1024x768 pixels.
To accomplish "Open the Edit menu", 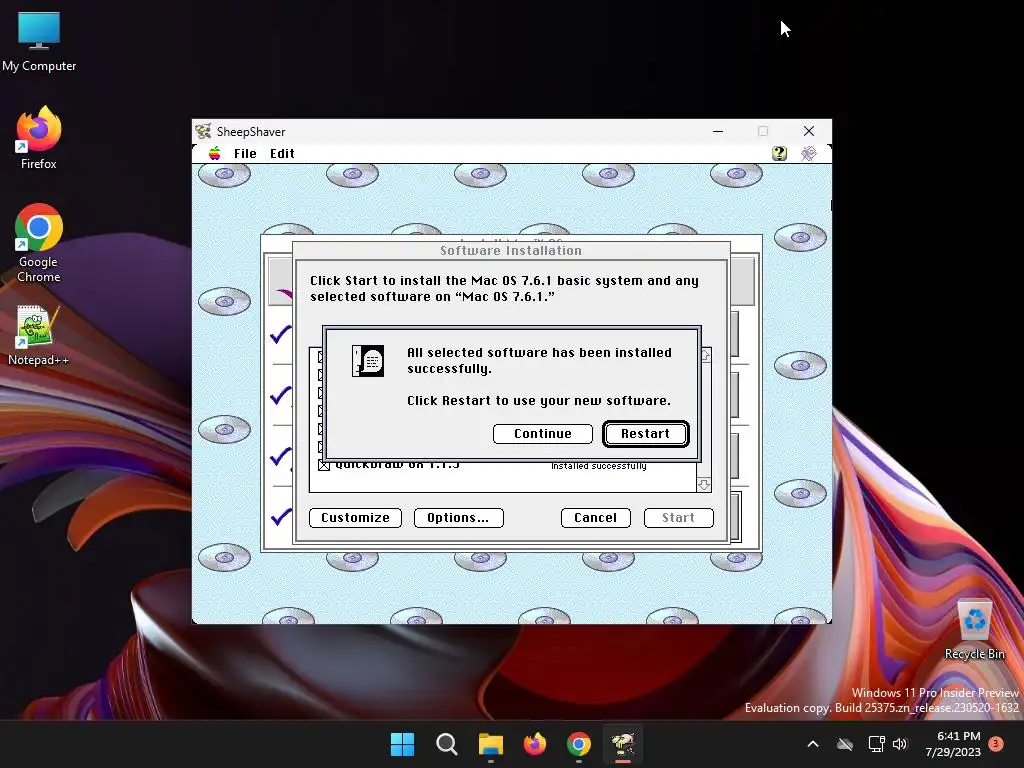I will [282, 153].
